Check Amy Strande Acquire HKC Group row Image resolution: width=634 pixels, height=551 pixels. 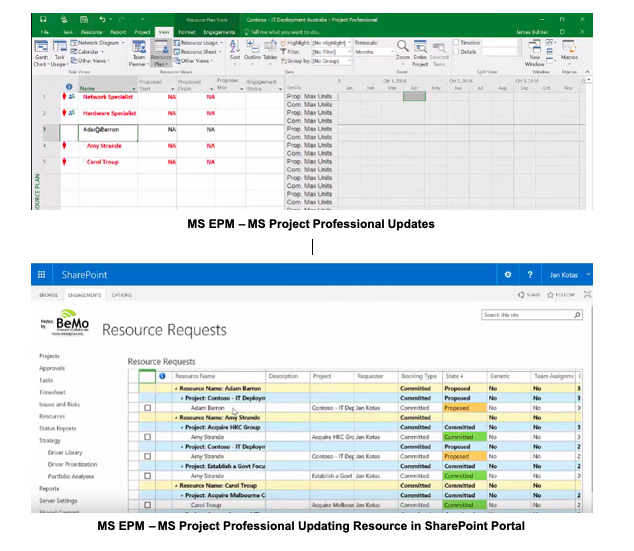coord(148,437)
